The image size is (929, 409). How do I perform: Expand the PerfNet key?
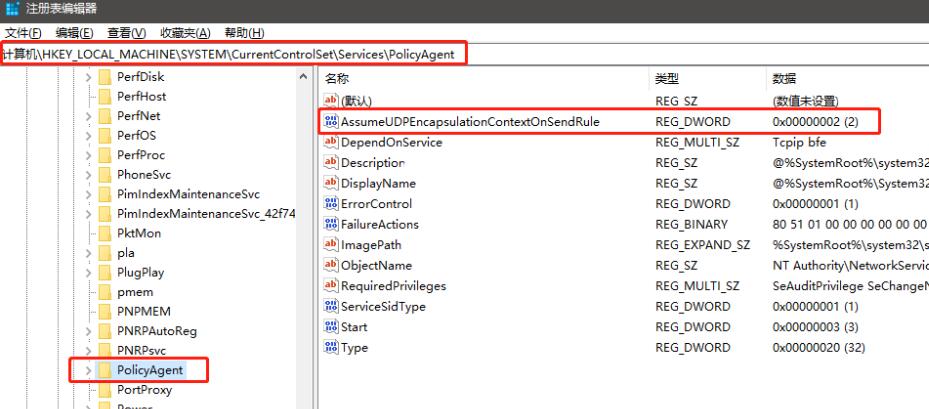88,116
